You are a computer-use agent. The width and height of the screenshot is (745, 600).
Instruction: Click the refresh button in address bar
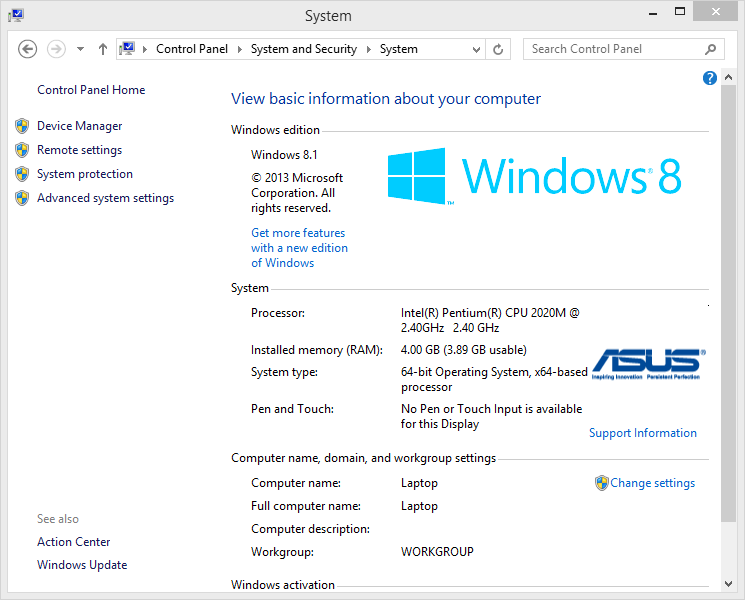[498, 49]
